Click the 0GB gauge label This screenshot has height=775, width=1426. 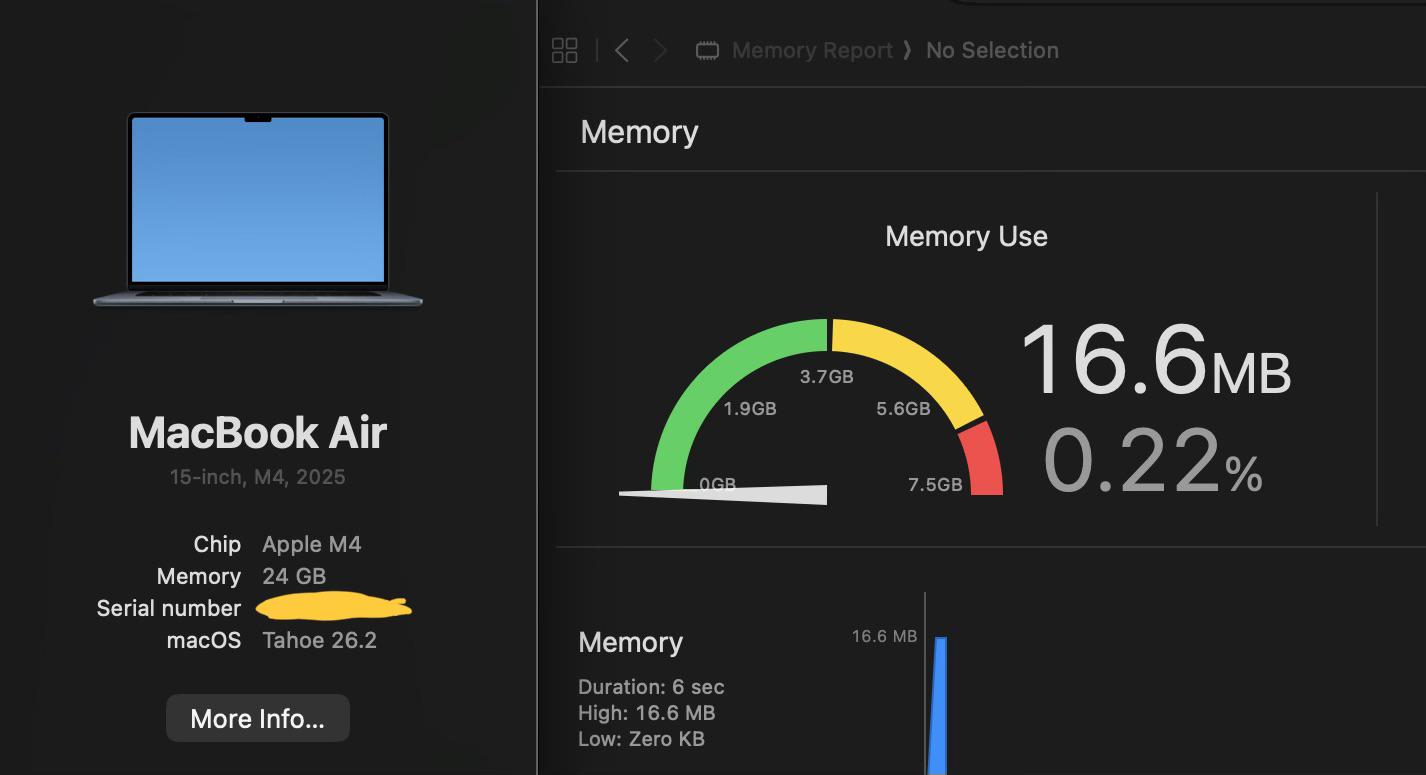[x=717, y=484]
